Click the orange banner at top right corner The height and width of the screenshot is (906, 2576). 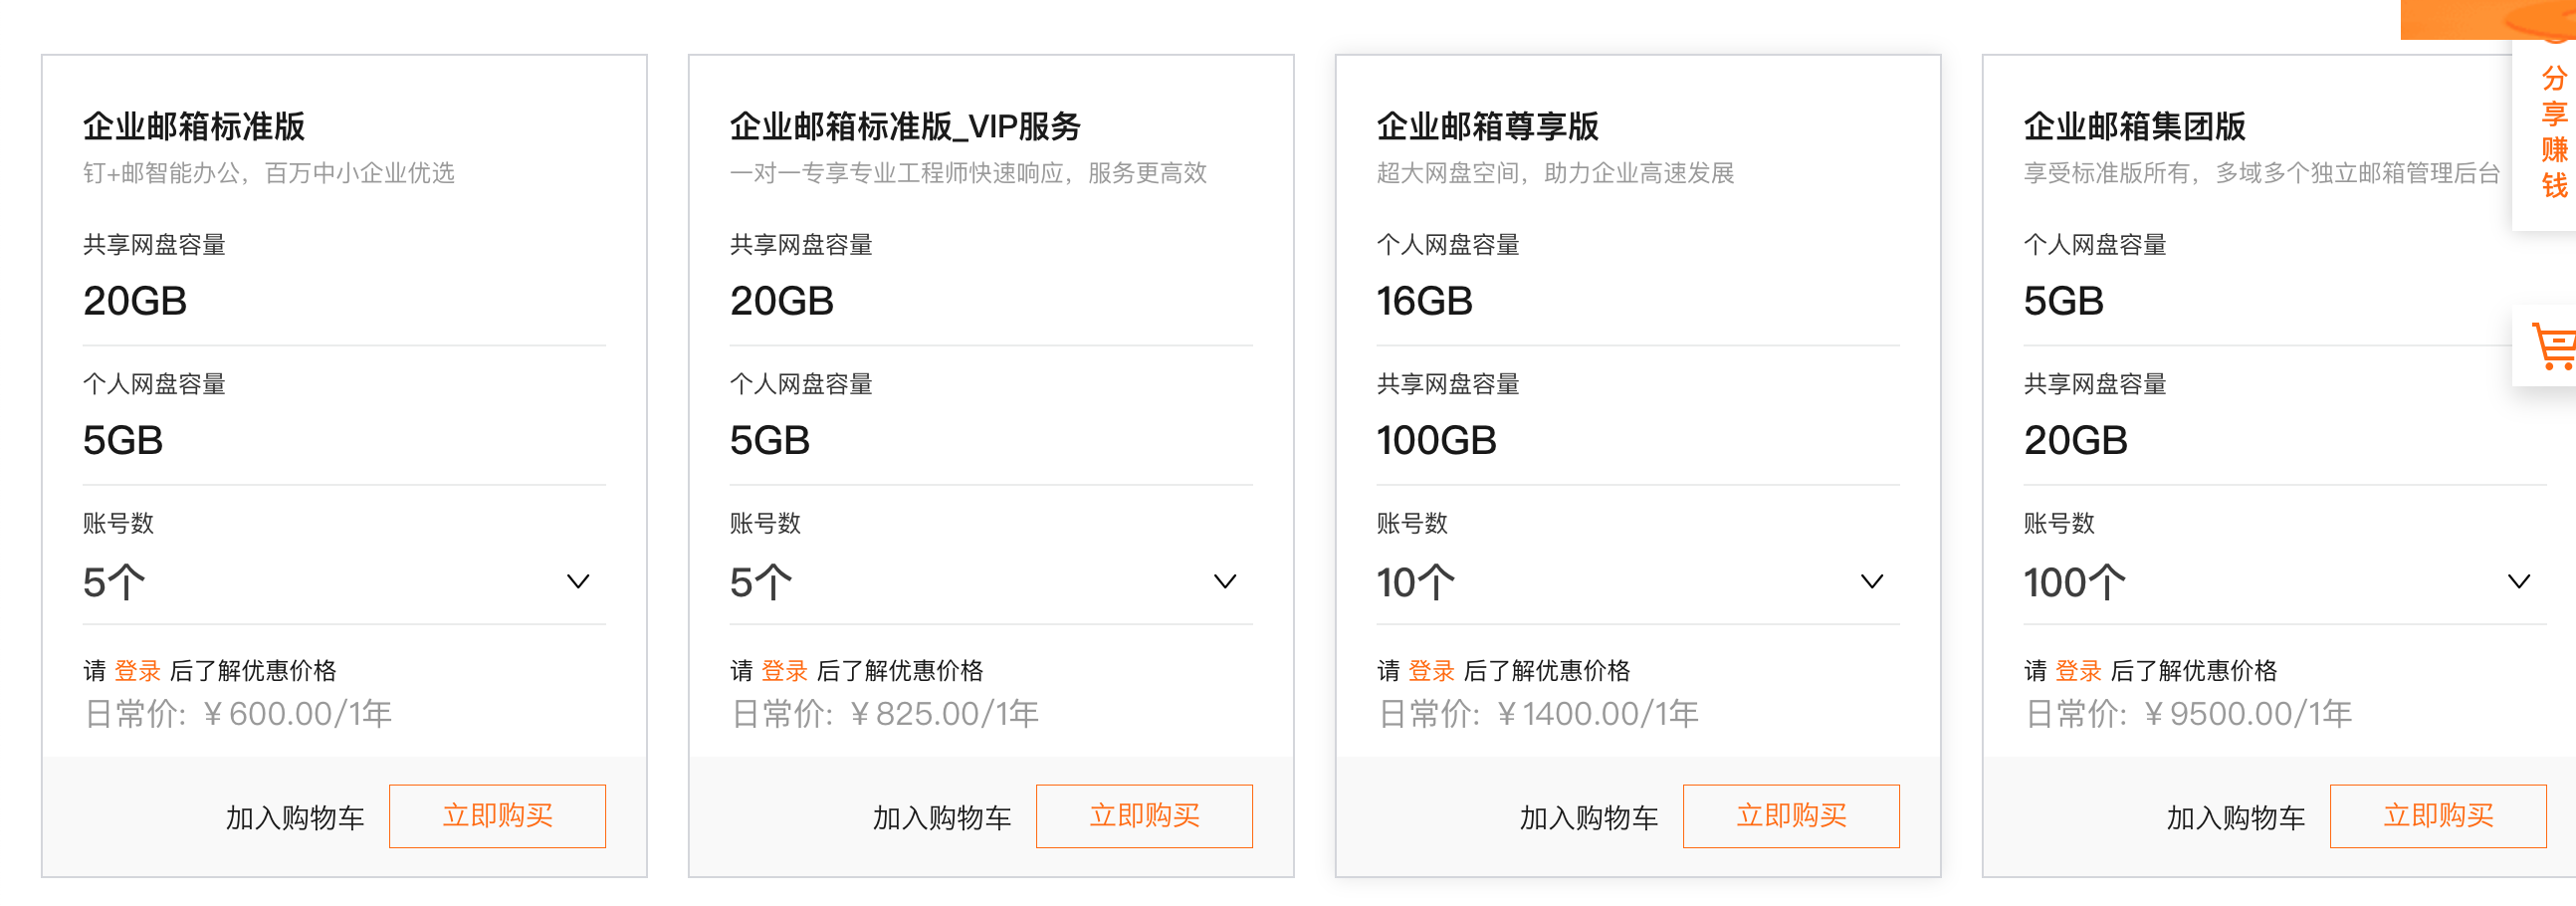click(x=2488, y=19)
